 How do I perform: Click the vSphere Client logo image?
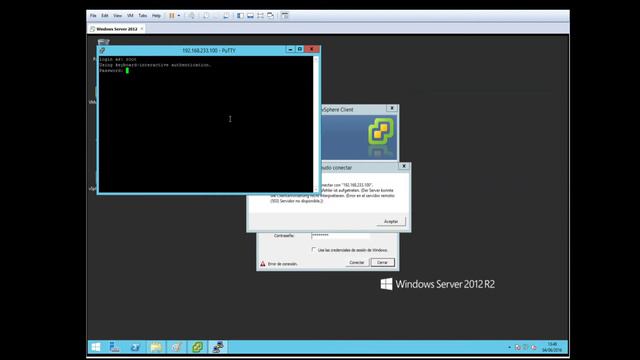(381, 132)
